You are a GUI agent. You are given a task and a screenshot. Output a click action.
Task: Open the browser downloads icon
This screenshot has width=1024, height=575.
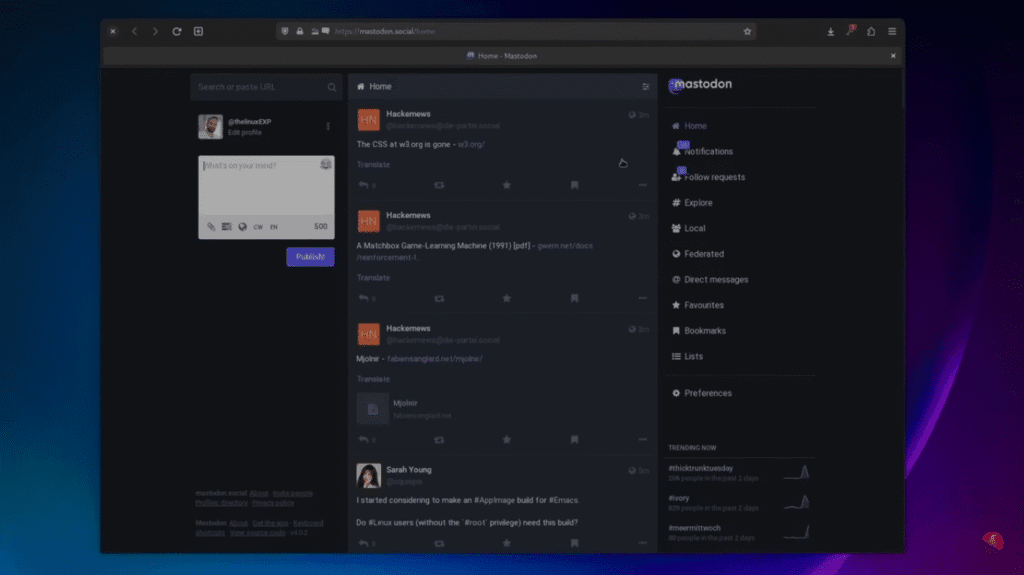coord(830,31)
